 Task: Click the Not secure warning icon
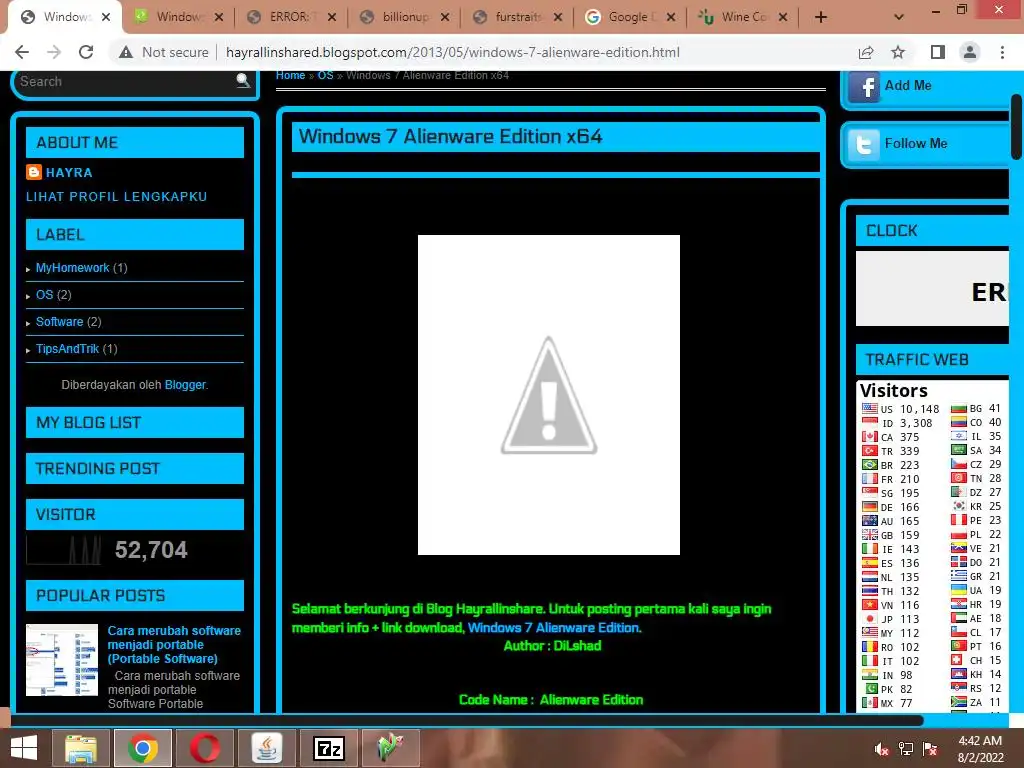(126, 52)
